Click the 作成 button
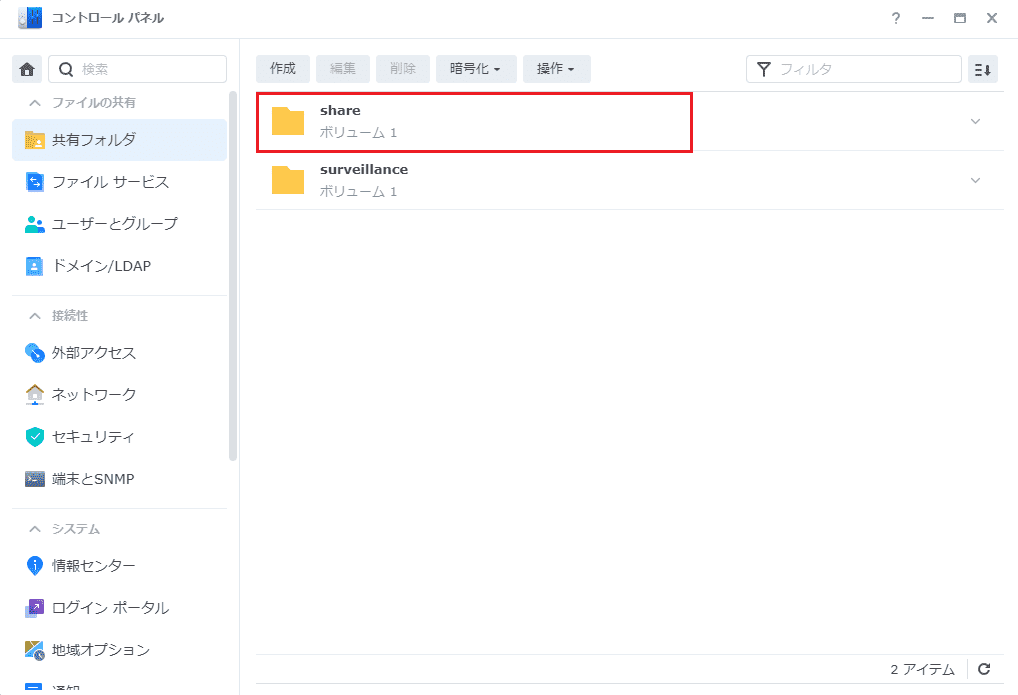The width and height of the screenshot is (1018, 695). (282, 69)
